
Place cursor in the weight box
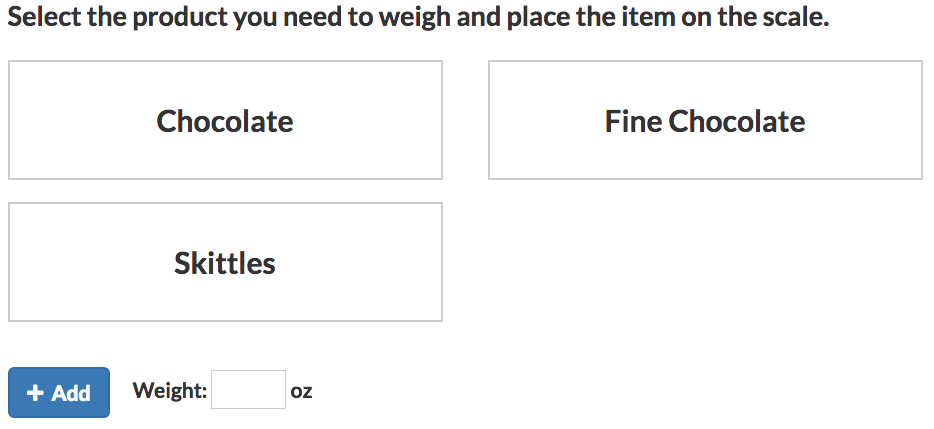248,390
